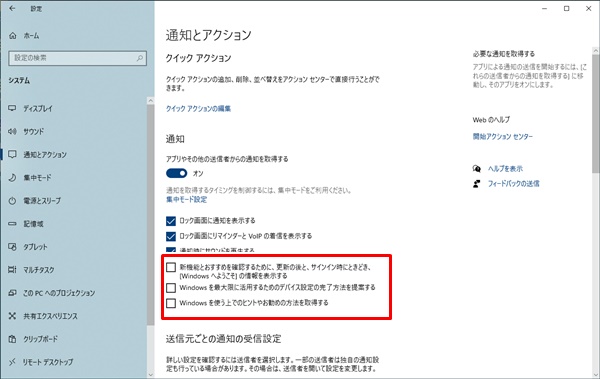Click the ヘルプを表示 help icon
The width and height of the screenshot is (600, 379).
pyautogui.click(x=477, y=168)
